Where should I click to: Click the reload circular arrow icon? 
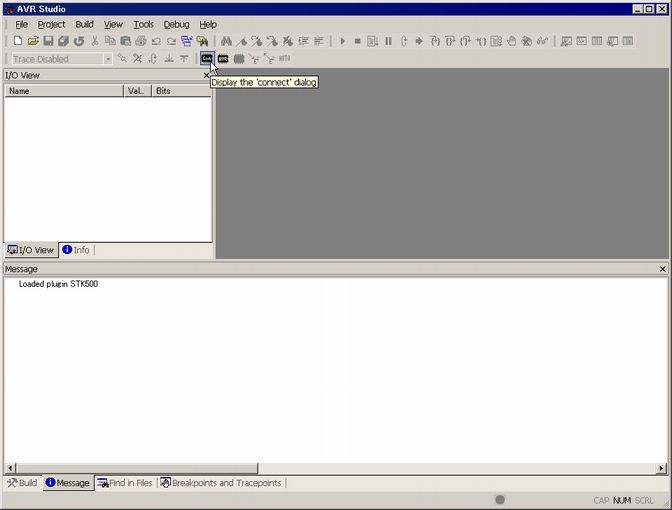(x=79, y=41)
